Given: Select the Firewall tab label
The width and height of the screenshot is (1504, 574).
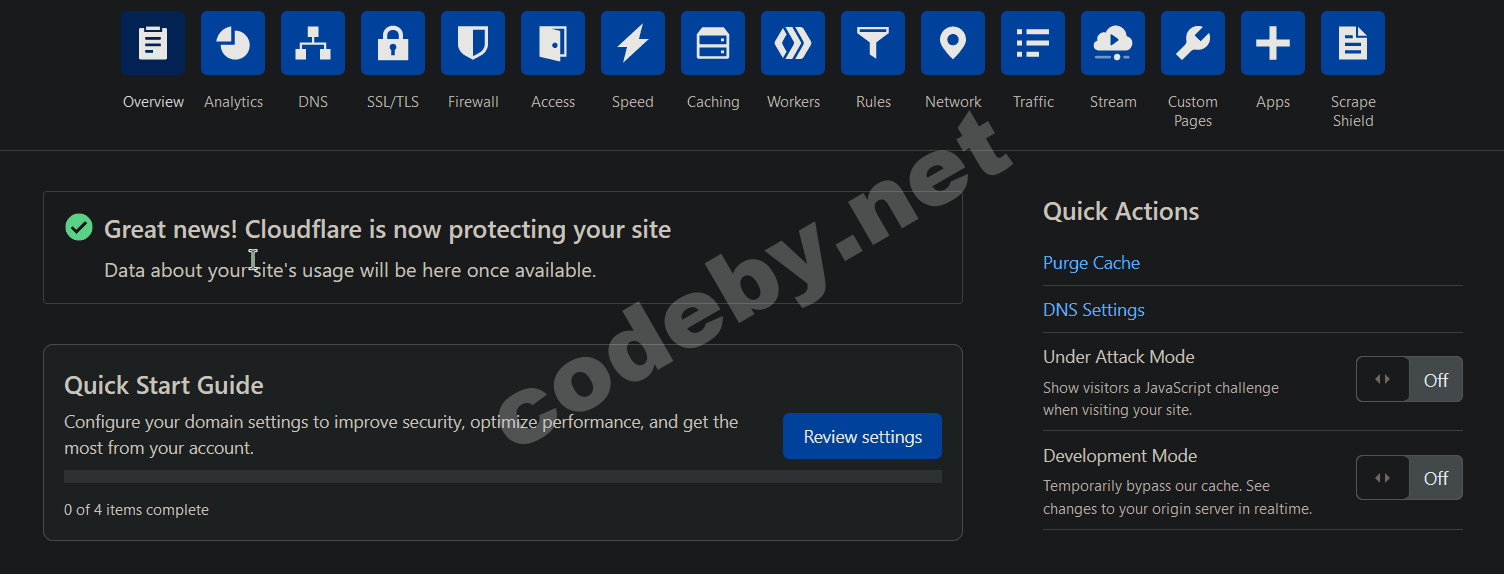Looking at the screenshot, I should click(x=473, y=102).
